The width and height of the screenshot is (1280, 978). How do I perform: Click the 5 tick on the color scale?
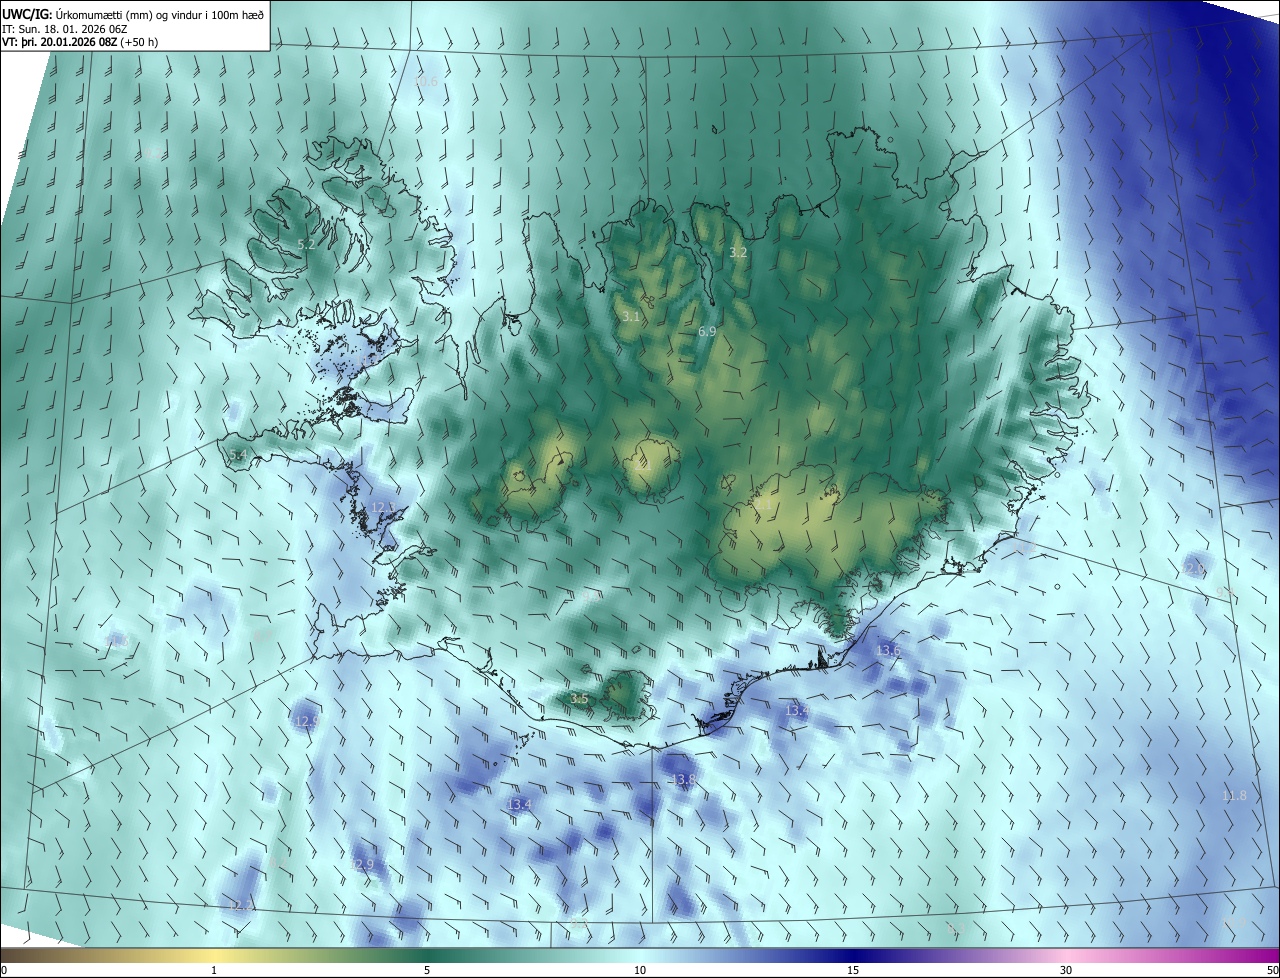tap(427, 970)
